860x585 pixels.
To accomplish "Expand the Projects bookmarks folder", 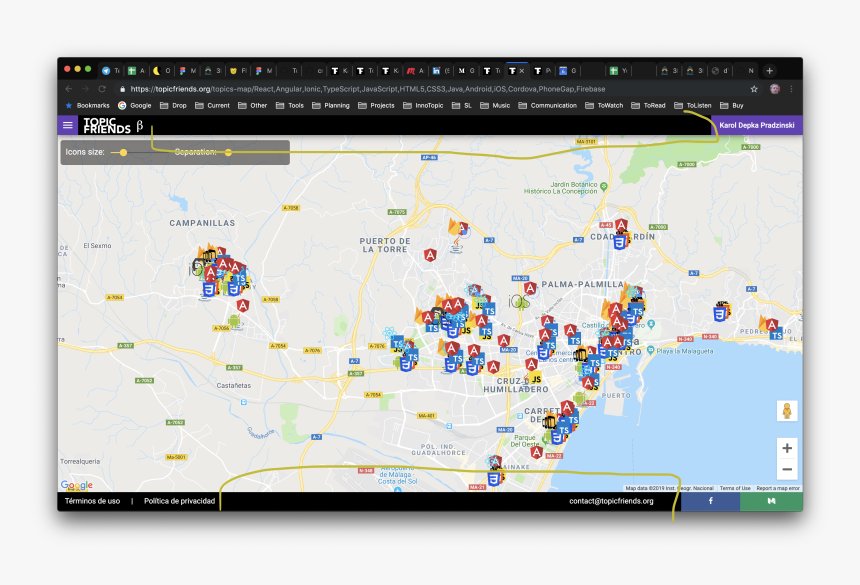I will [376, 105].
